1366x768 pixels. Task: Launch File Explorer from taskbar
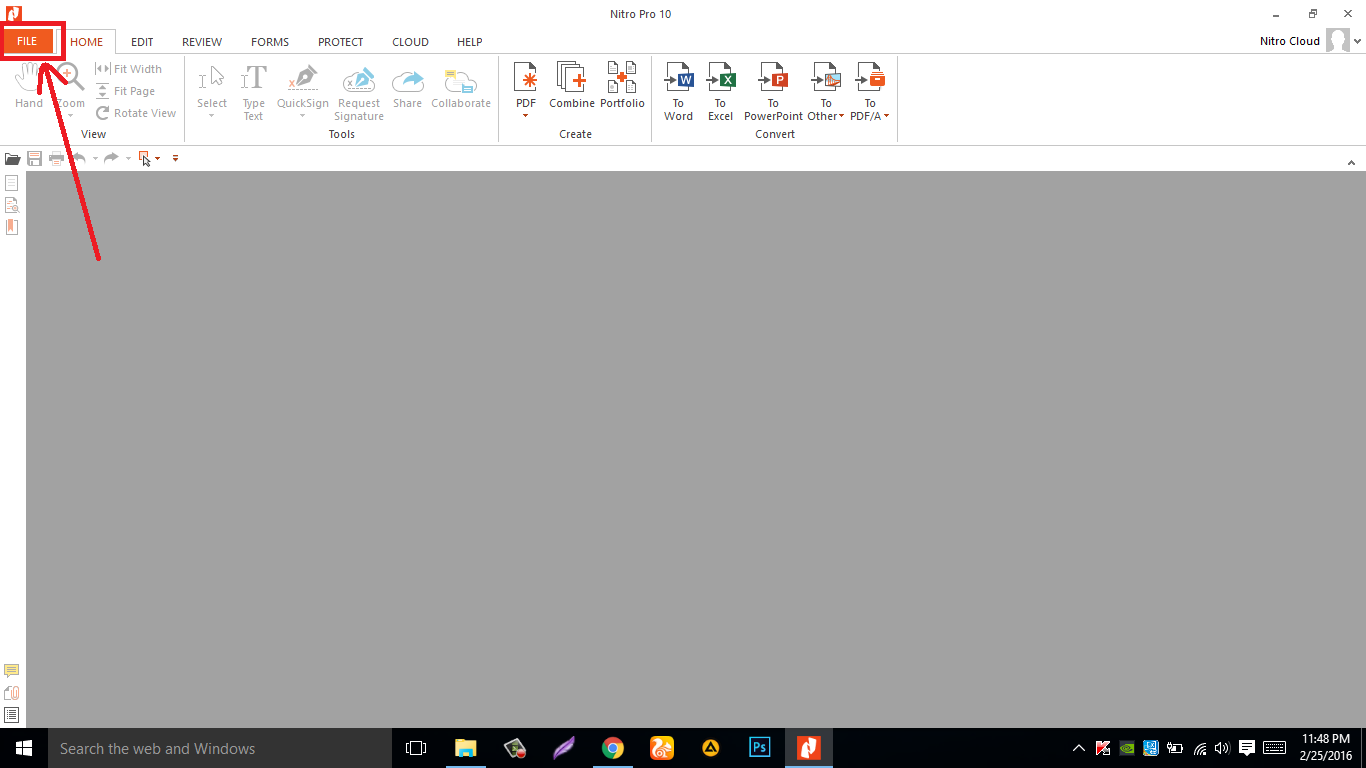coord(466,748)
